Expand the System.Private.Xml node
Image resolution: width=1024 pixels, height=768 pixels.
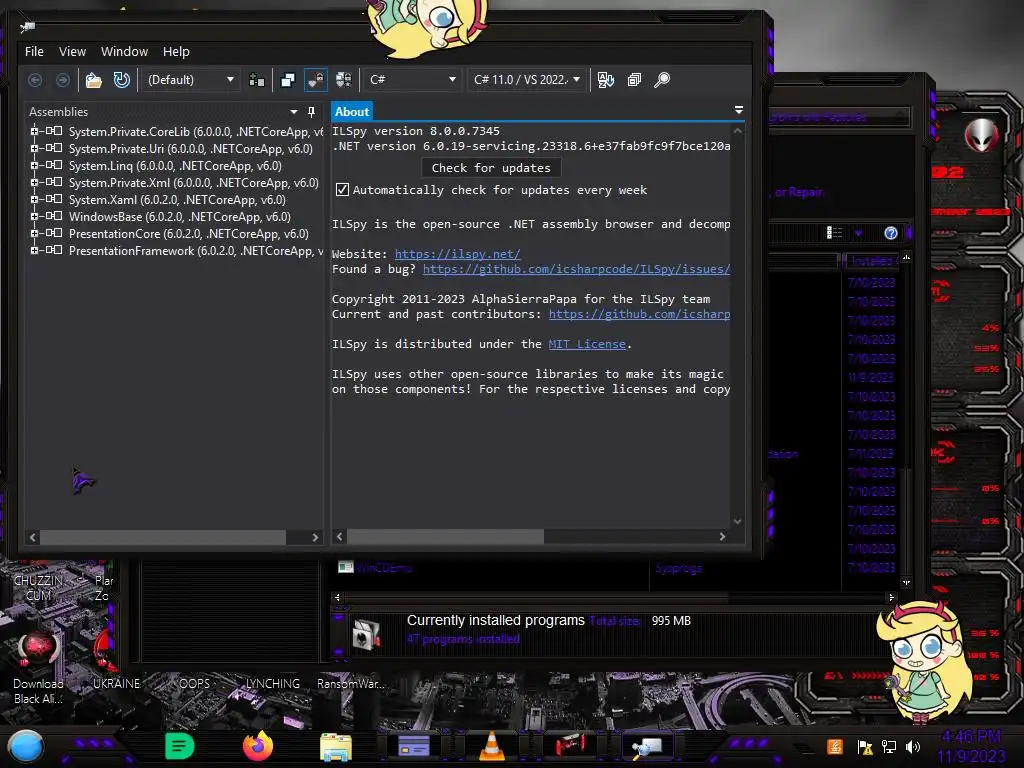(34, 182)
